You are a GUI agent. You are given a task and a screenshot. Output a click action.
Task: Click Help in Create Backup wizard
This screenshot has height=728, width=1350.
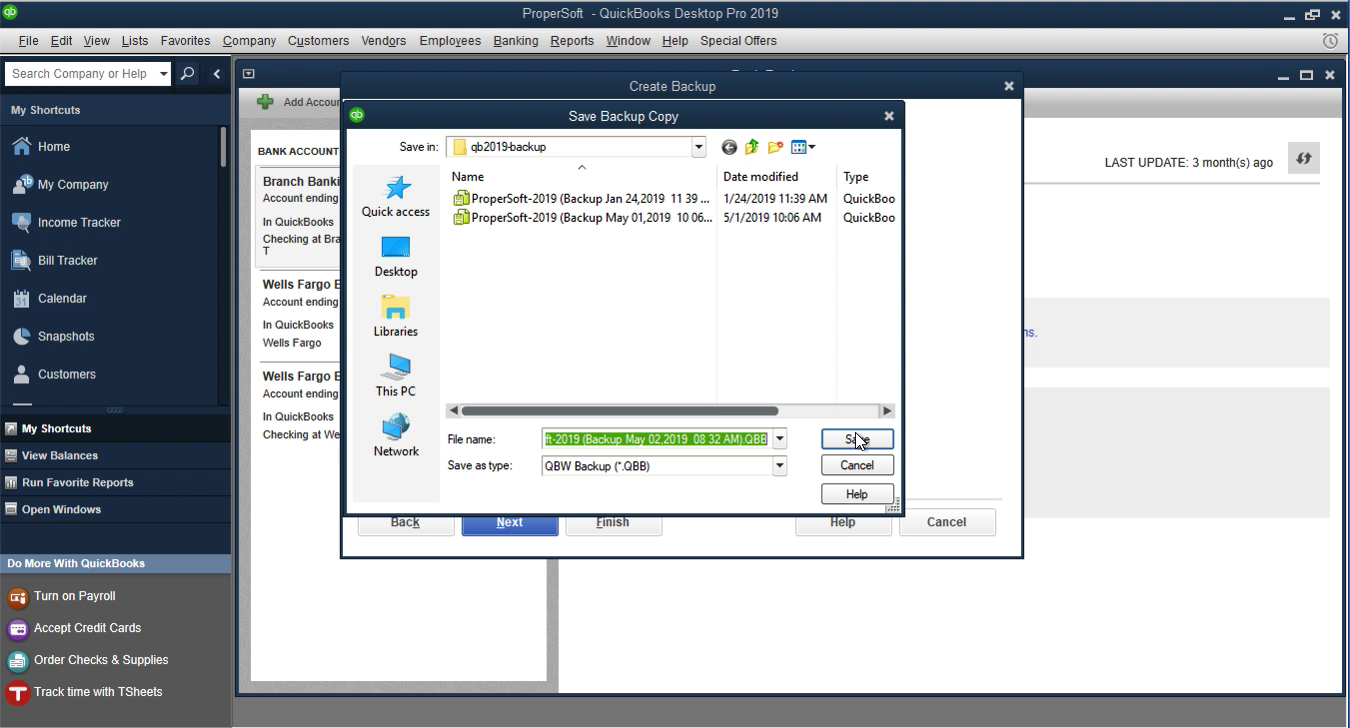tap(843, 522)
